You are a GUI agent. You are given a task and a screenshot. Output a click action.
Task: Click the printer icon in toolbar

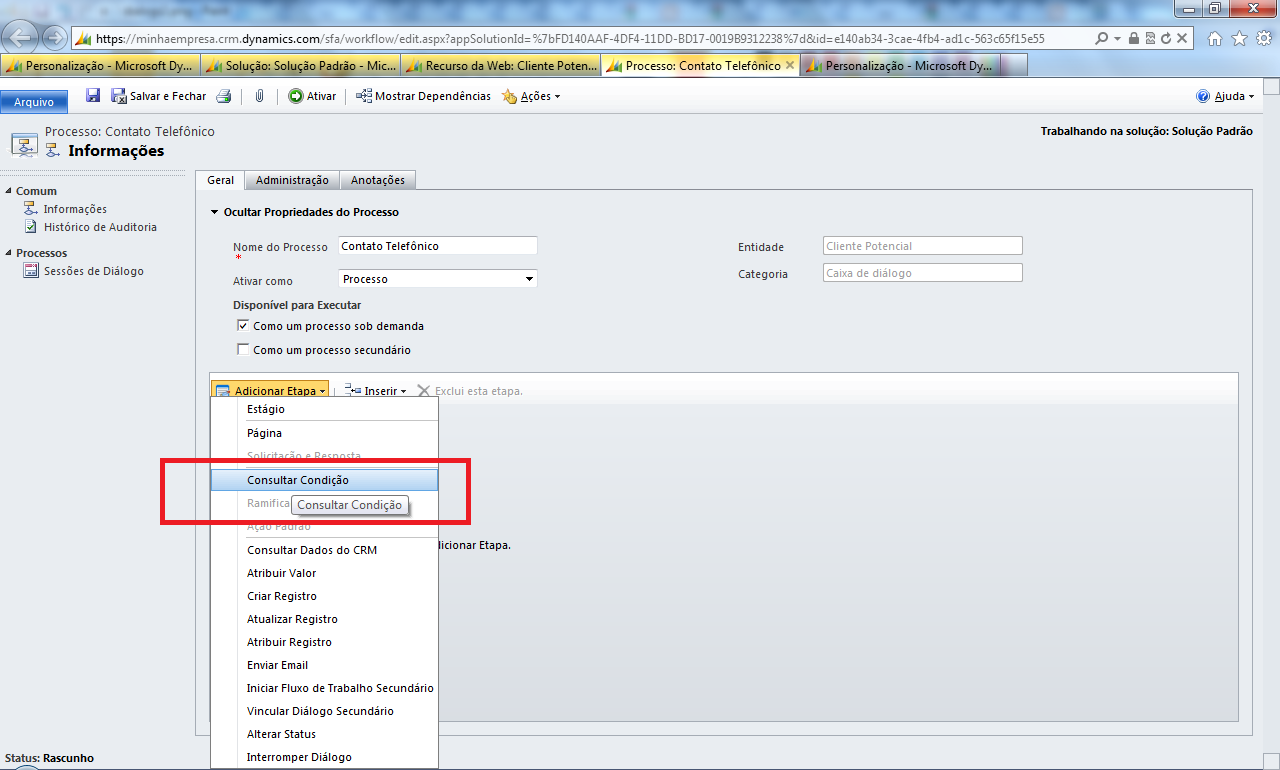pos(224,96)
